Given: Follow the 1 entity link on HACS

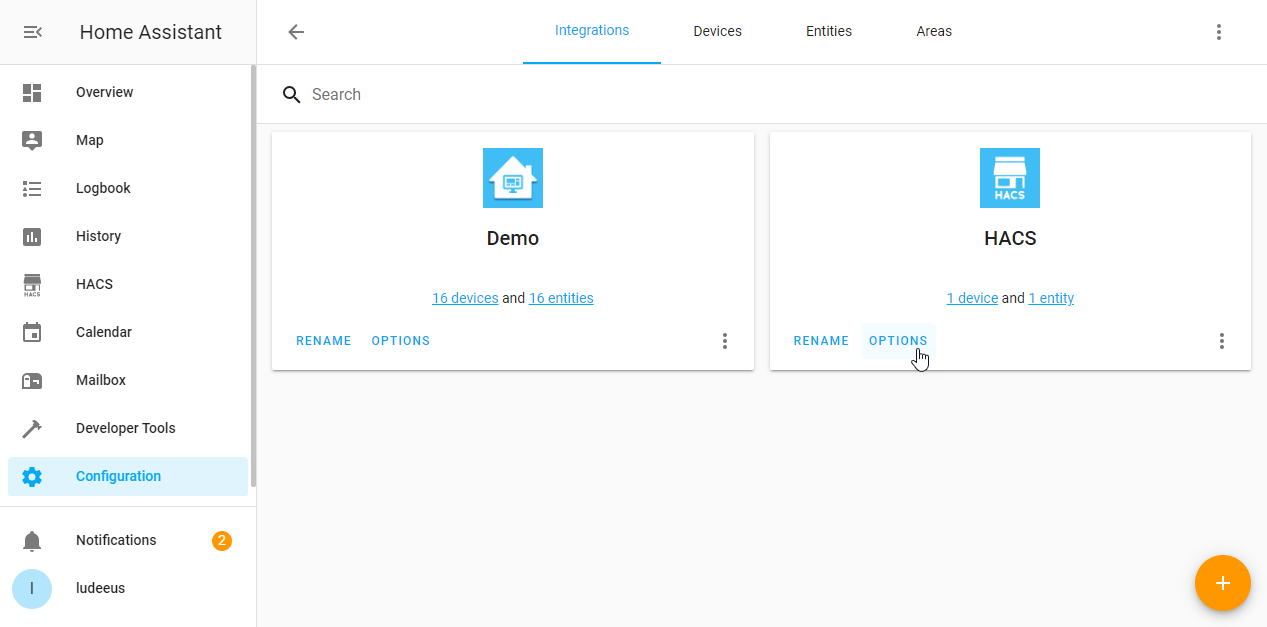Looking at the screenshot, I should click(1051, 298).
